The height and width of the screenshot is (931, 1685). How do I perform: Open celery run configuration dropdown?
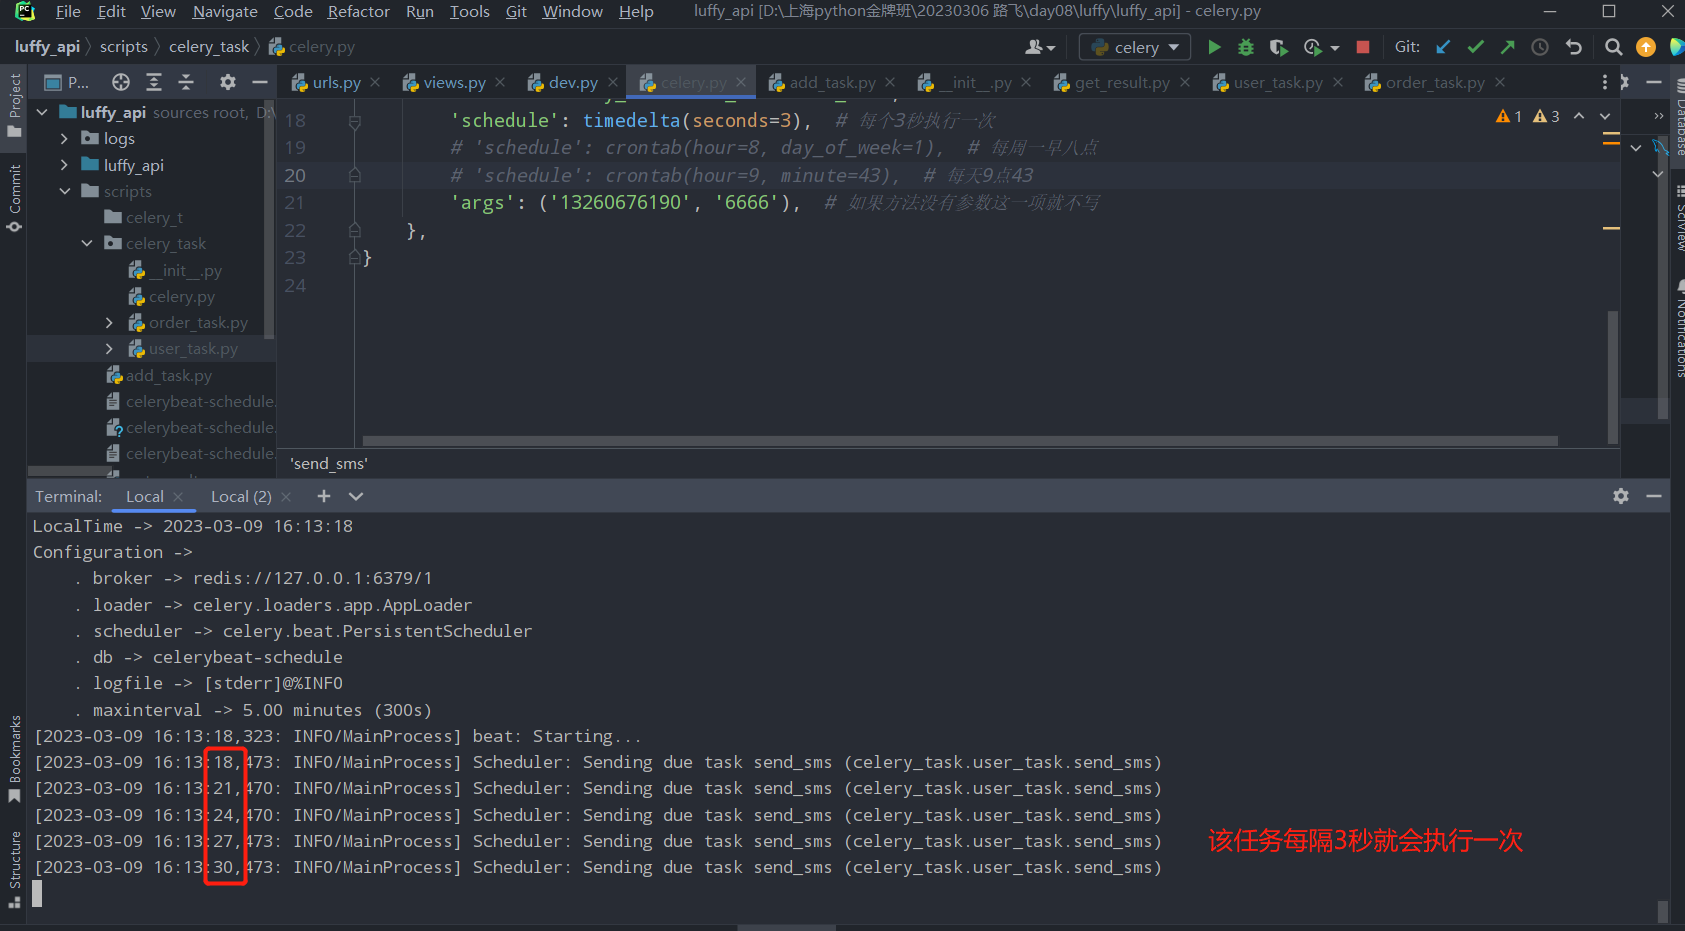click(1134, 47)
